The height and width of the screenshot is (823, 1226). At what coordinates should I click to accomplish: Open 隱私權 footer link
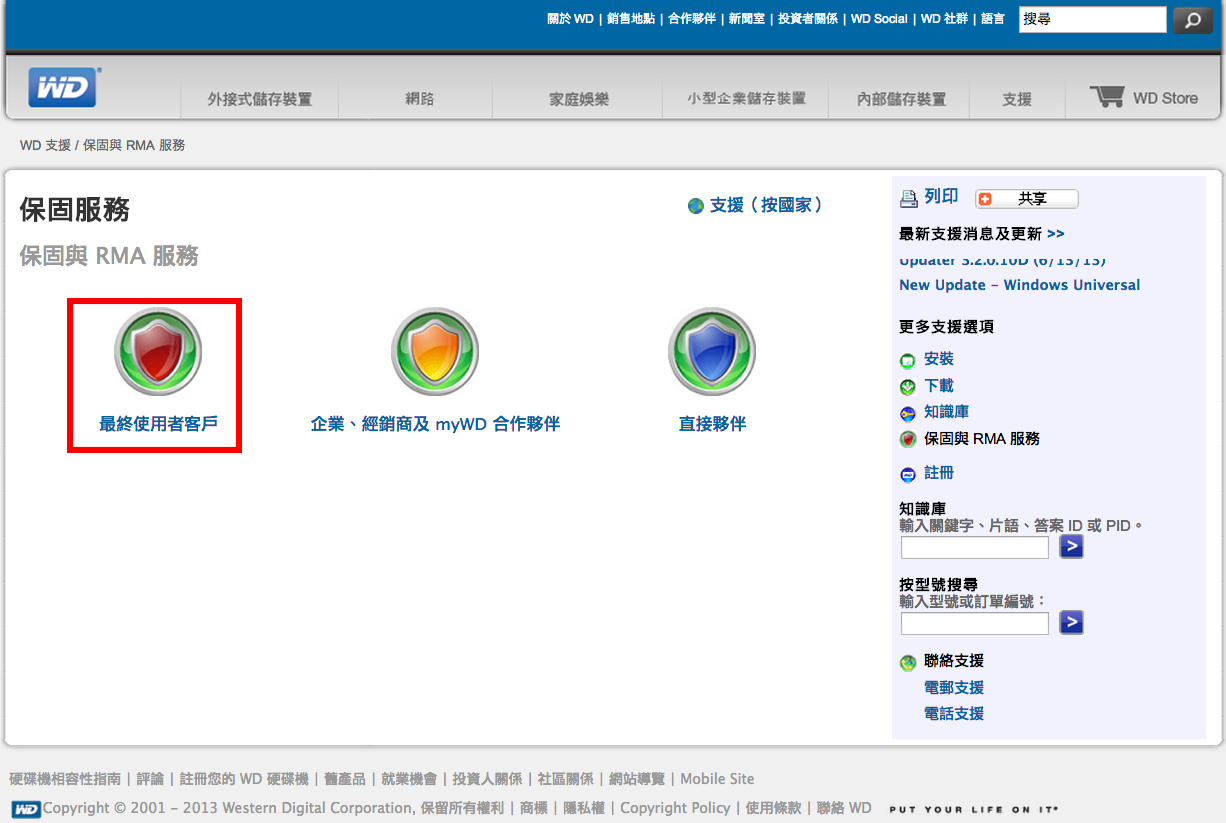coord(582,808)
